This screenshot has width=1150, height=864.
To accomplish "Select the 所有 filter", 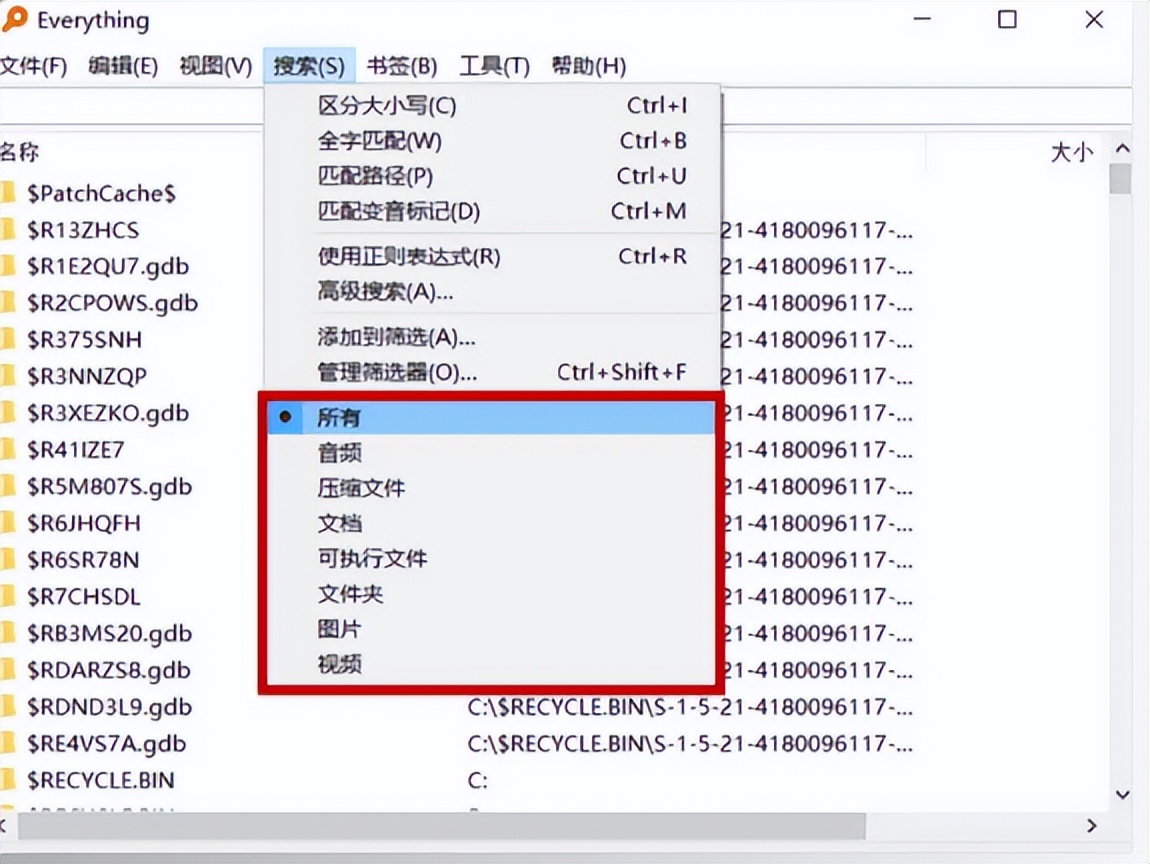I will point(491,417).
